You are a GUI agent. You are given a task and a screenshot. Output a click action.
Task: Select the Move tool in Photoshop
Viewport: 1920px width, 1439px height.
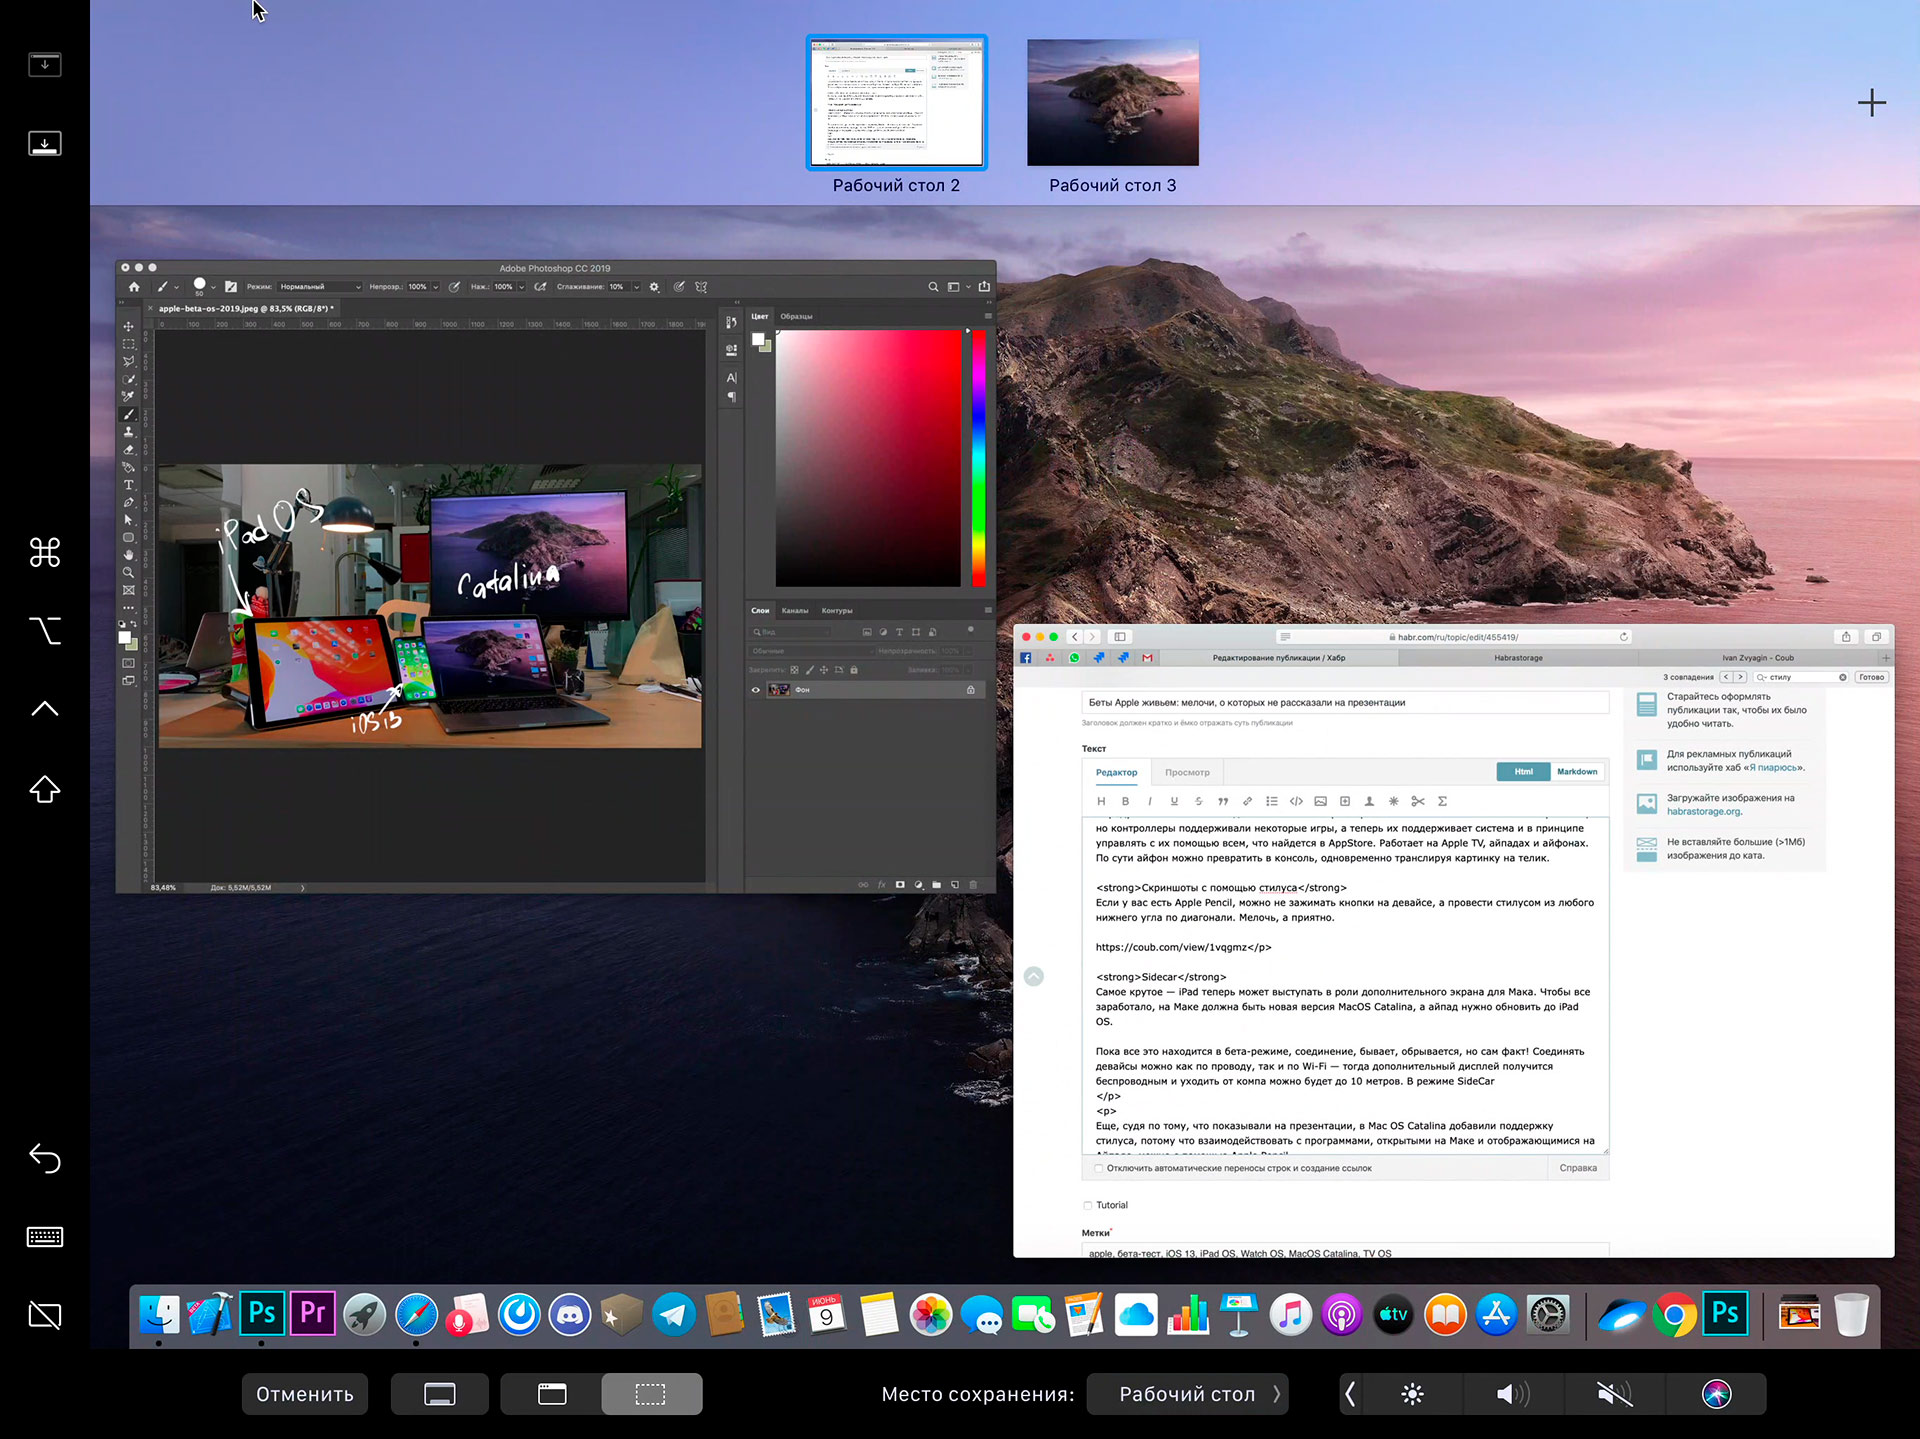(x=128, y=326)
